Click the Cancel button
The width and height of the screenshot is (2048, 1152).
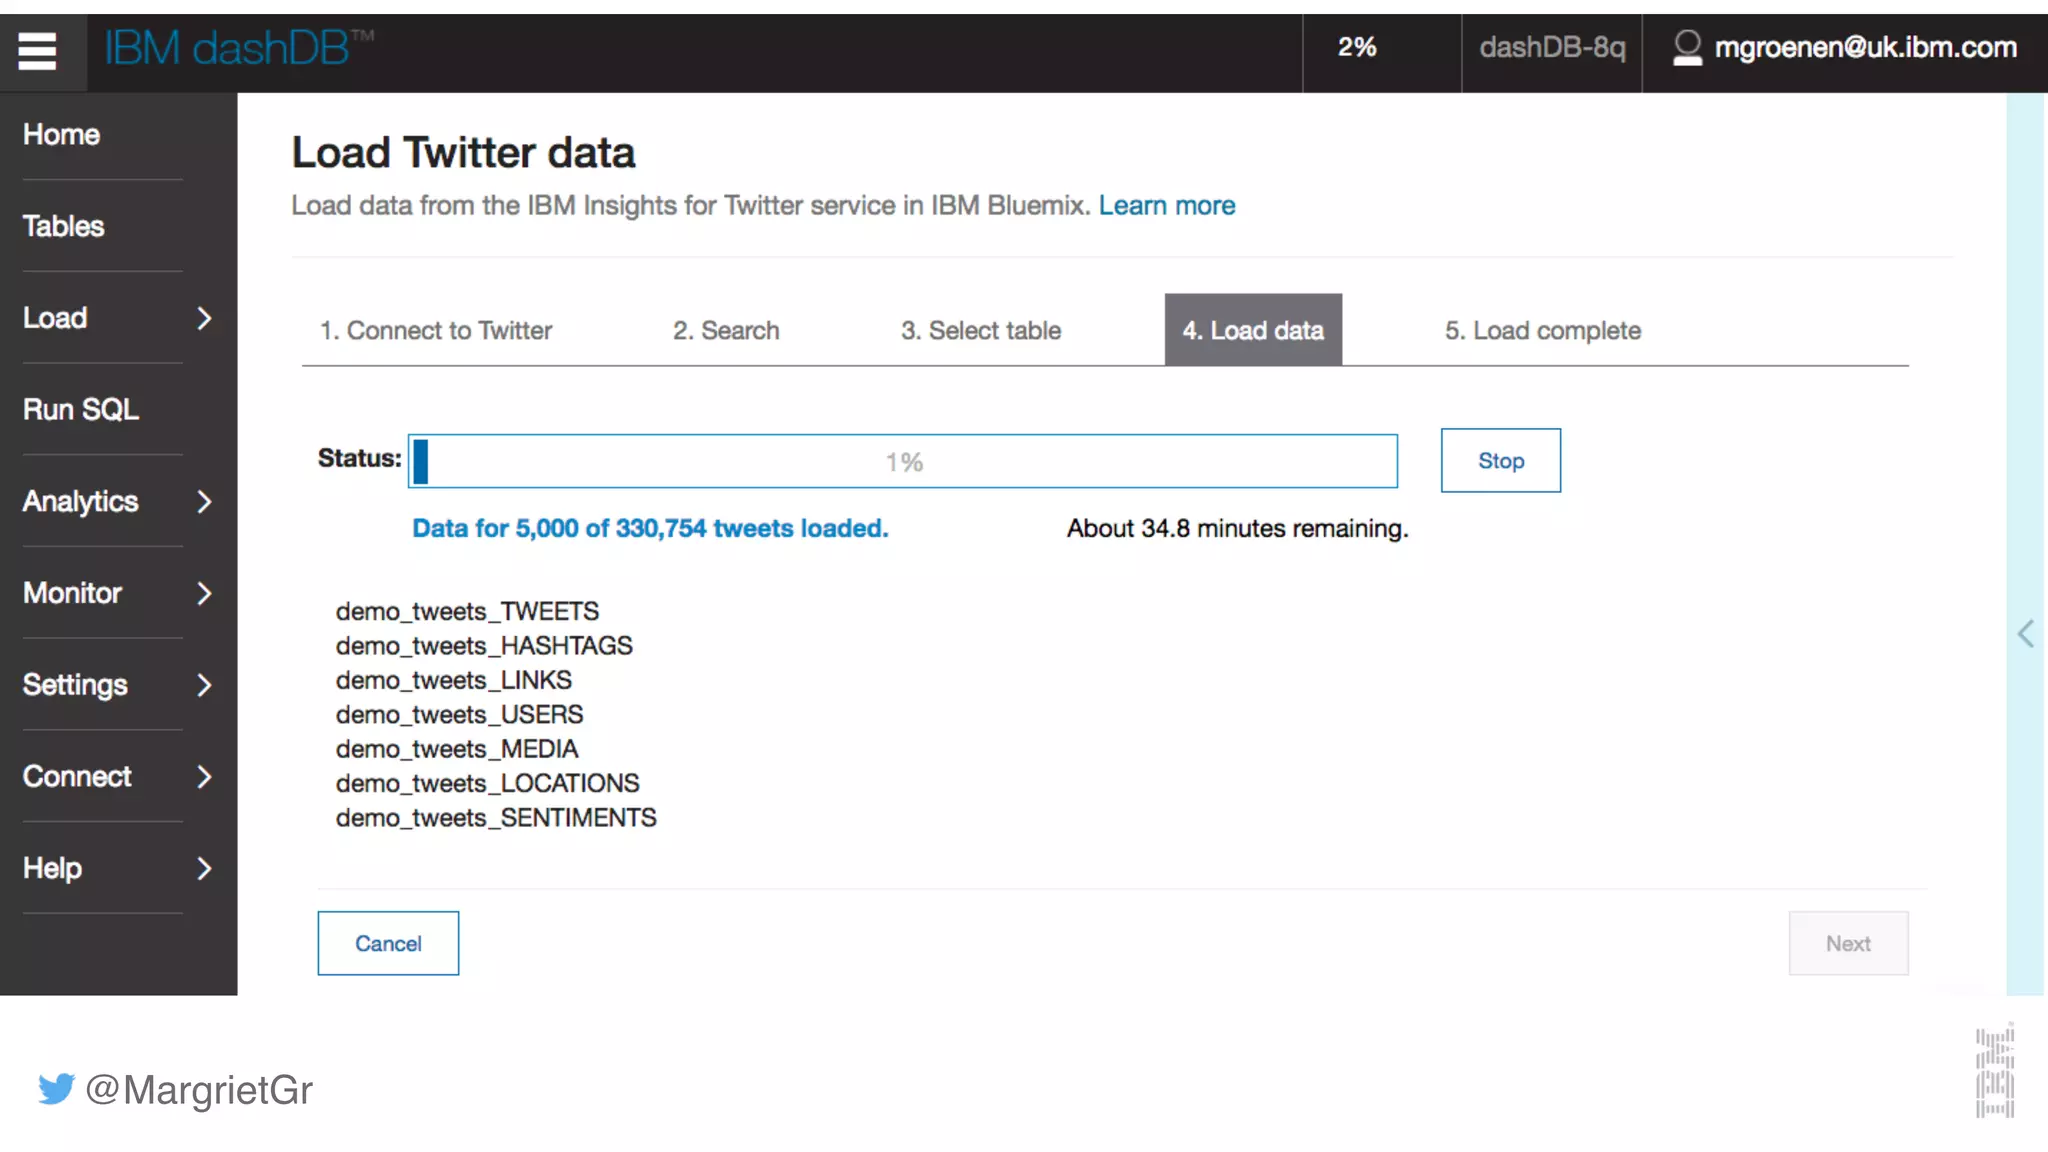388,943
